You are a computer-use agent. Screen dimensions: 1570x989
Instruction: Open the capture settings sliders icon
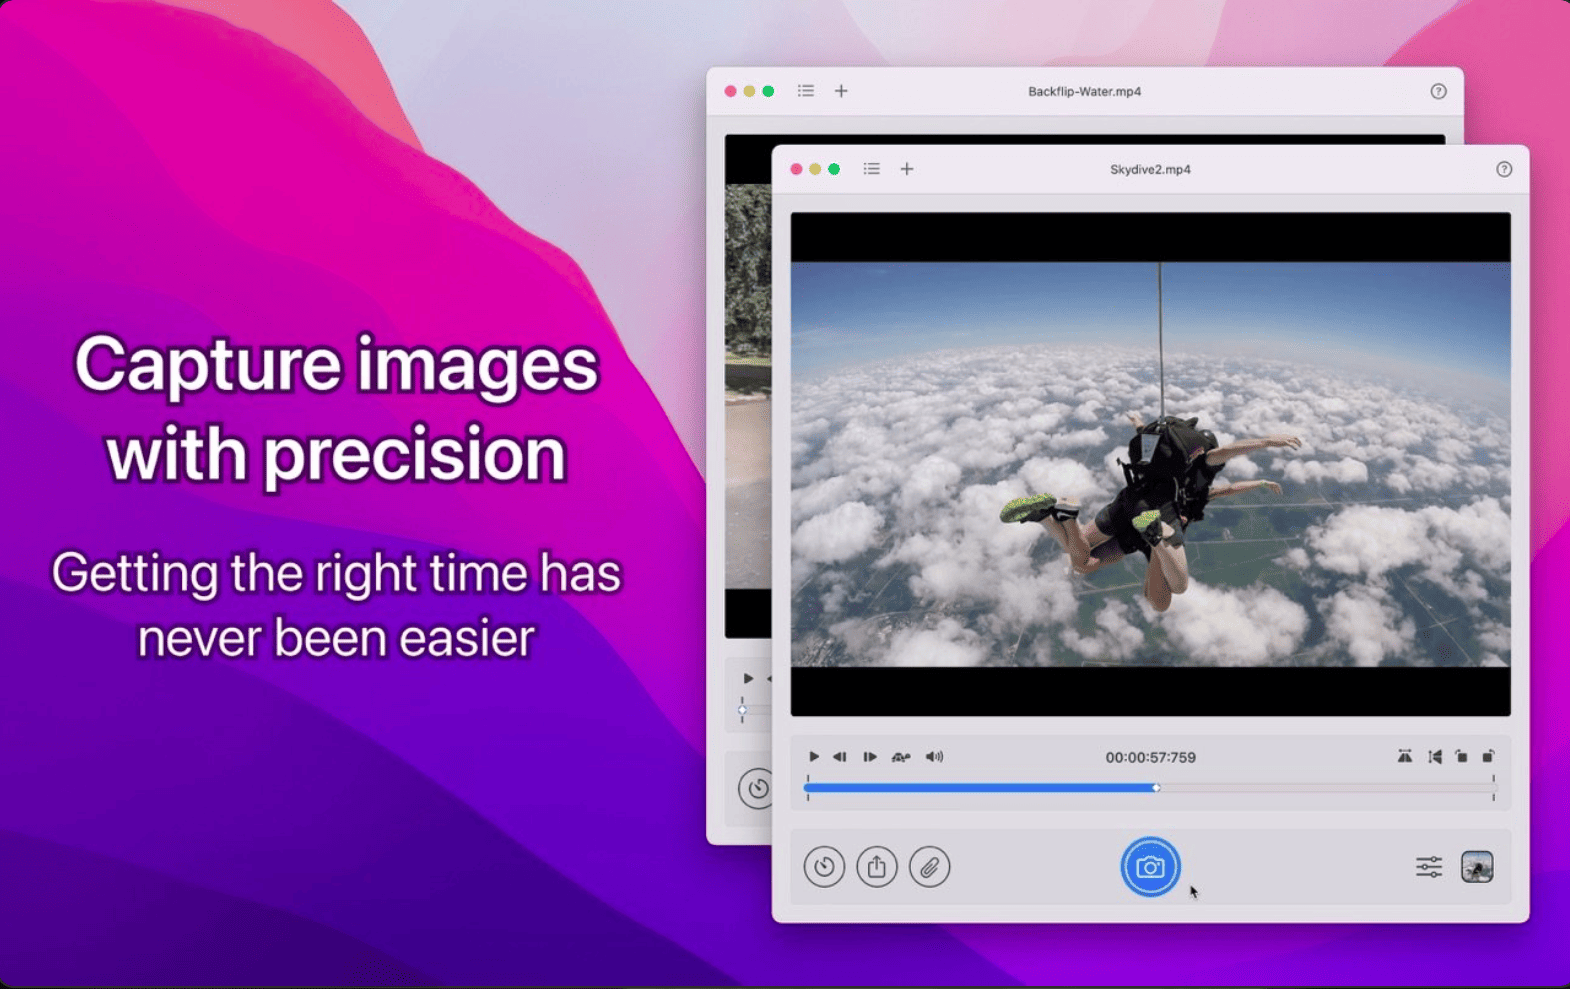[1429, 867]
